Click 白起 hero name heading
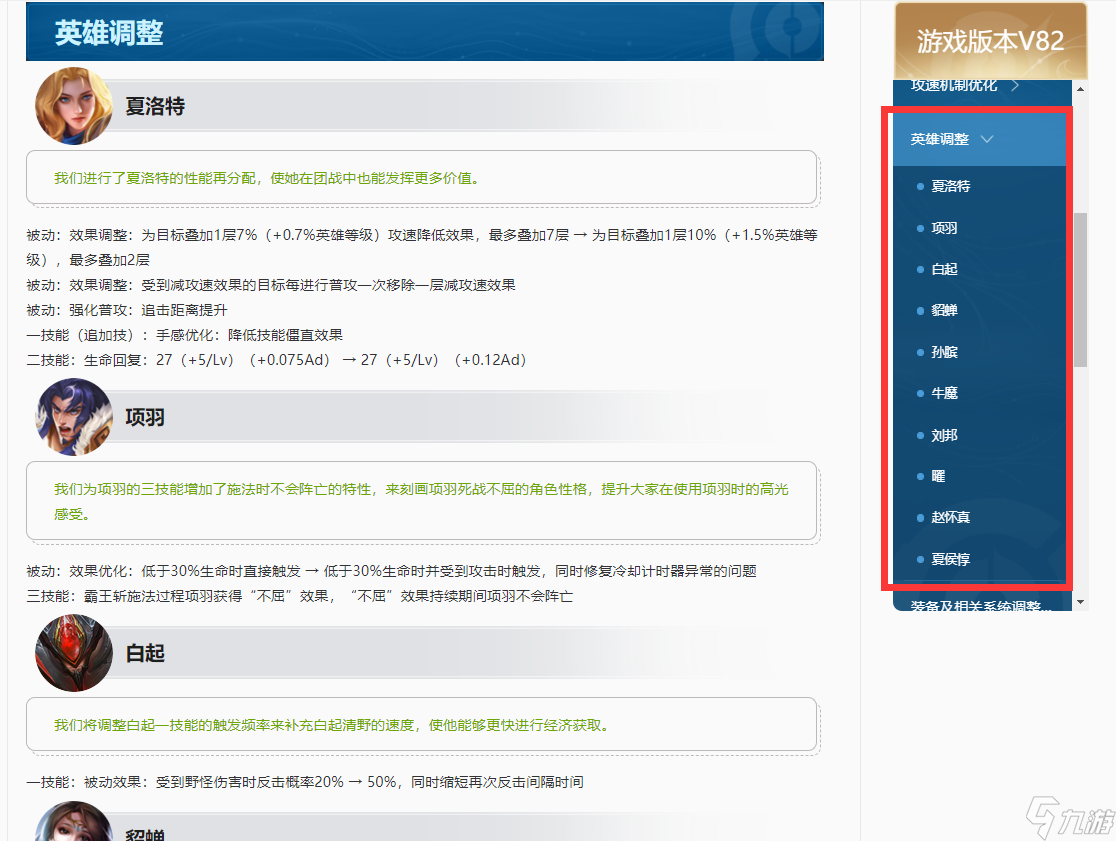1116x841 pixels. pos(145,653)
